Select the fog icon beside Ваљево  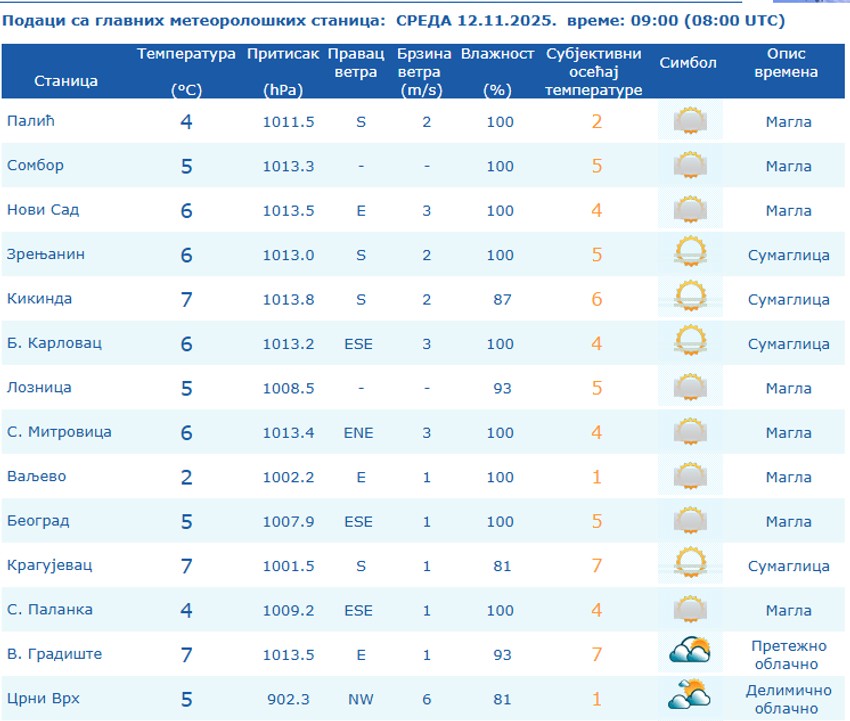[x=687, y=477]
